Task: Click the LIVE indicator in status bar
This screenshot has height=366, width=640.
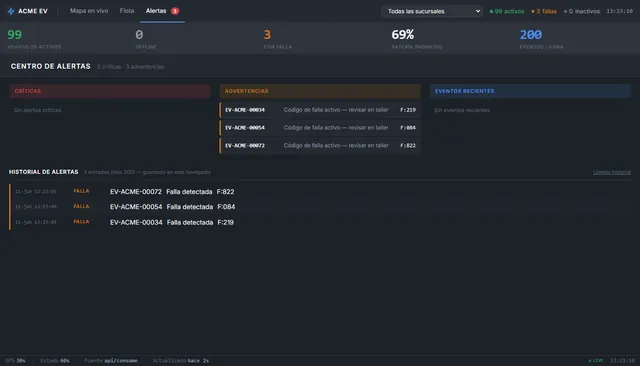Action: click(x=596, y=361)
